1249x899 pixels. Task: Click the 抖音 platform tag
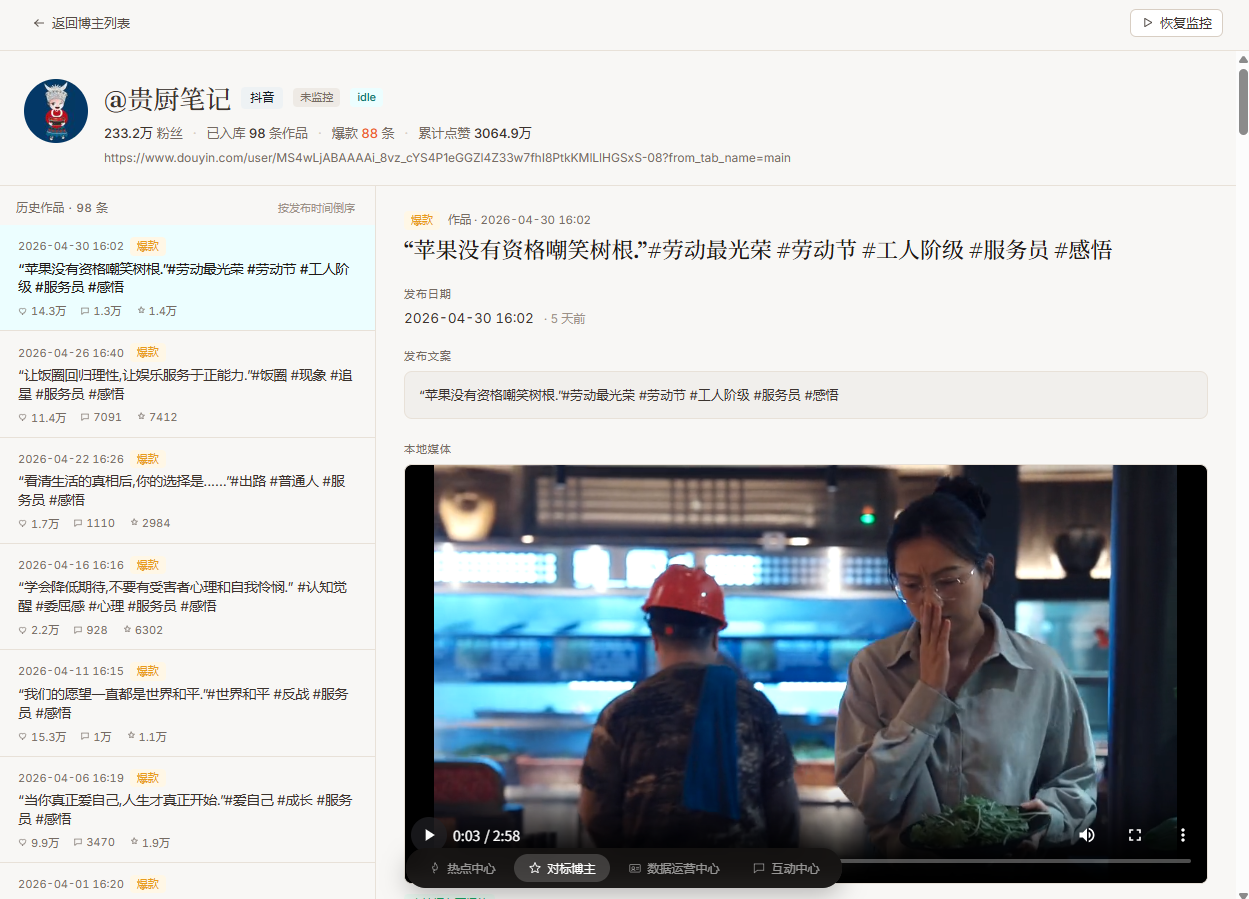[262, 97]
